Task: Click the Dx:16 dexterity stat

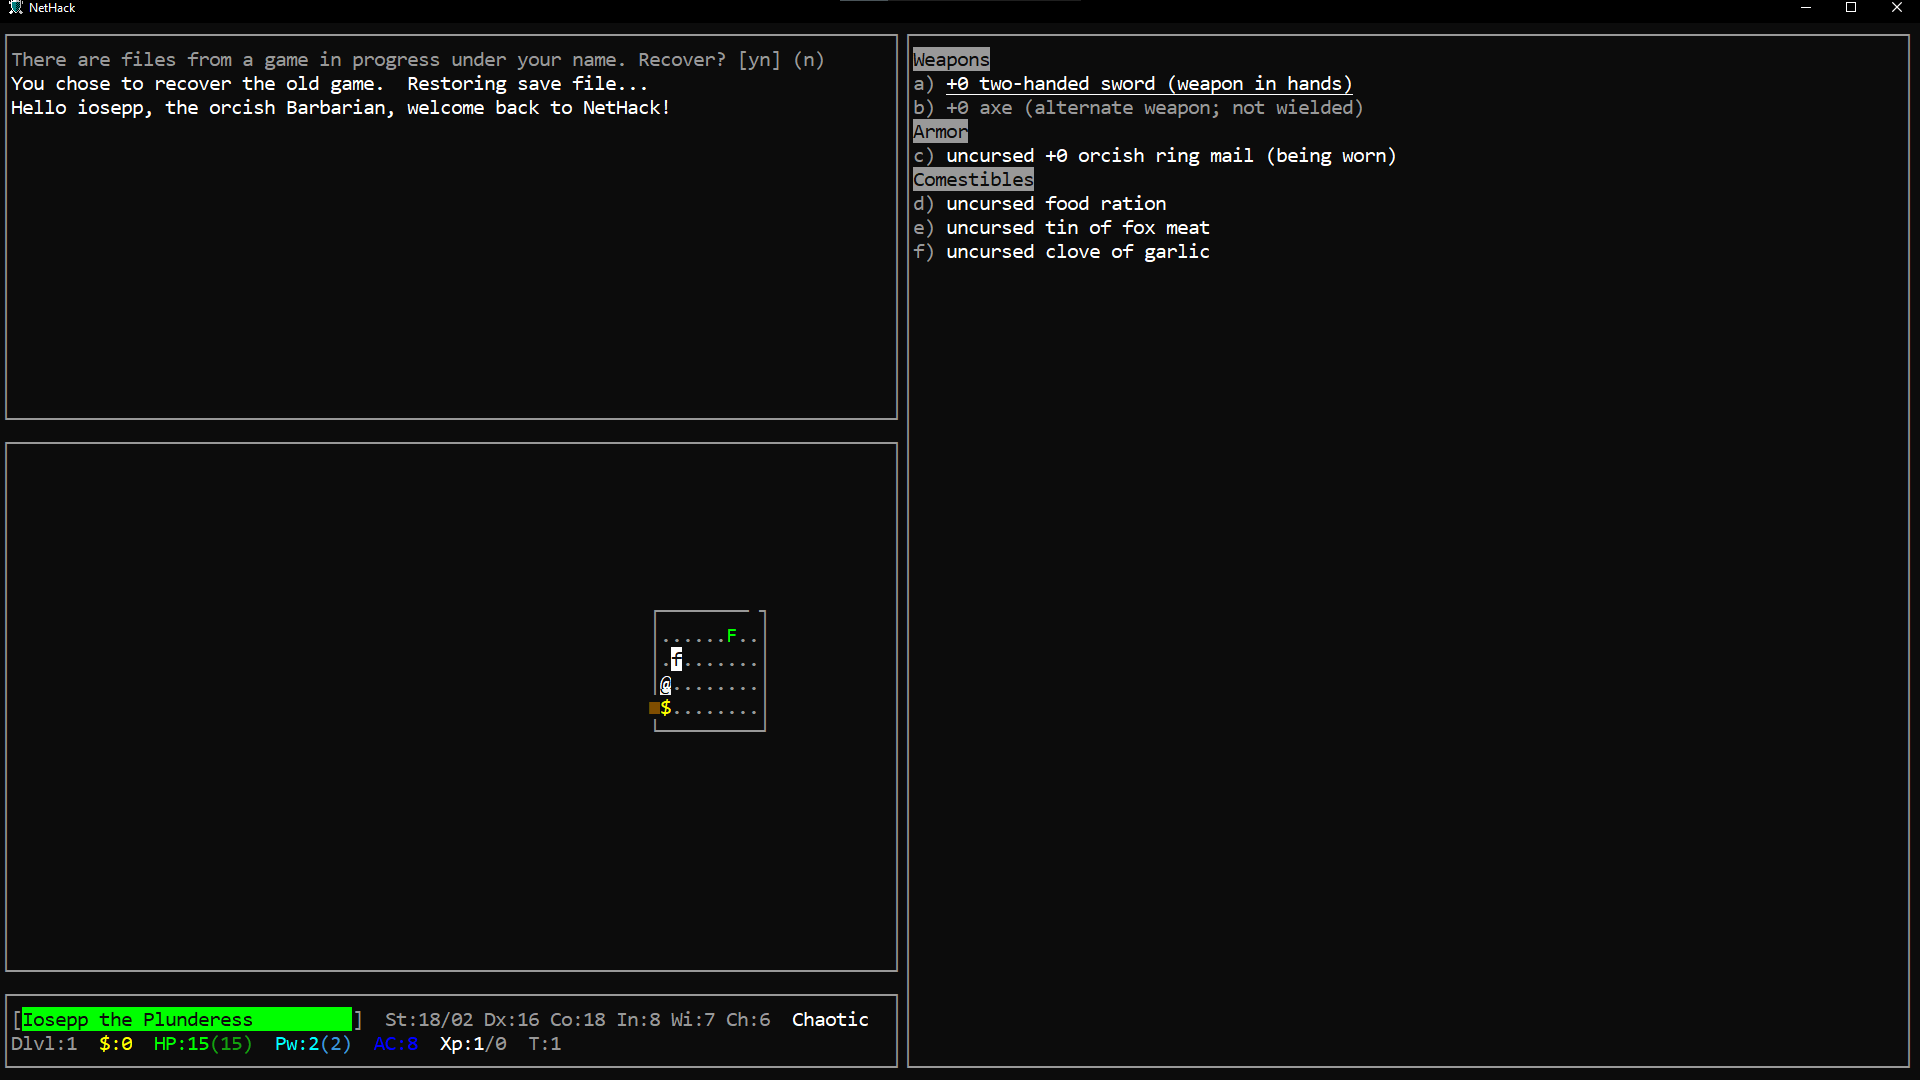Action: point(512,1020)
